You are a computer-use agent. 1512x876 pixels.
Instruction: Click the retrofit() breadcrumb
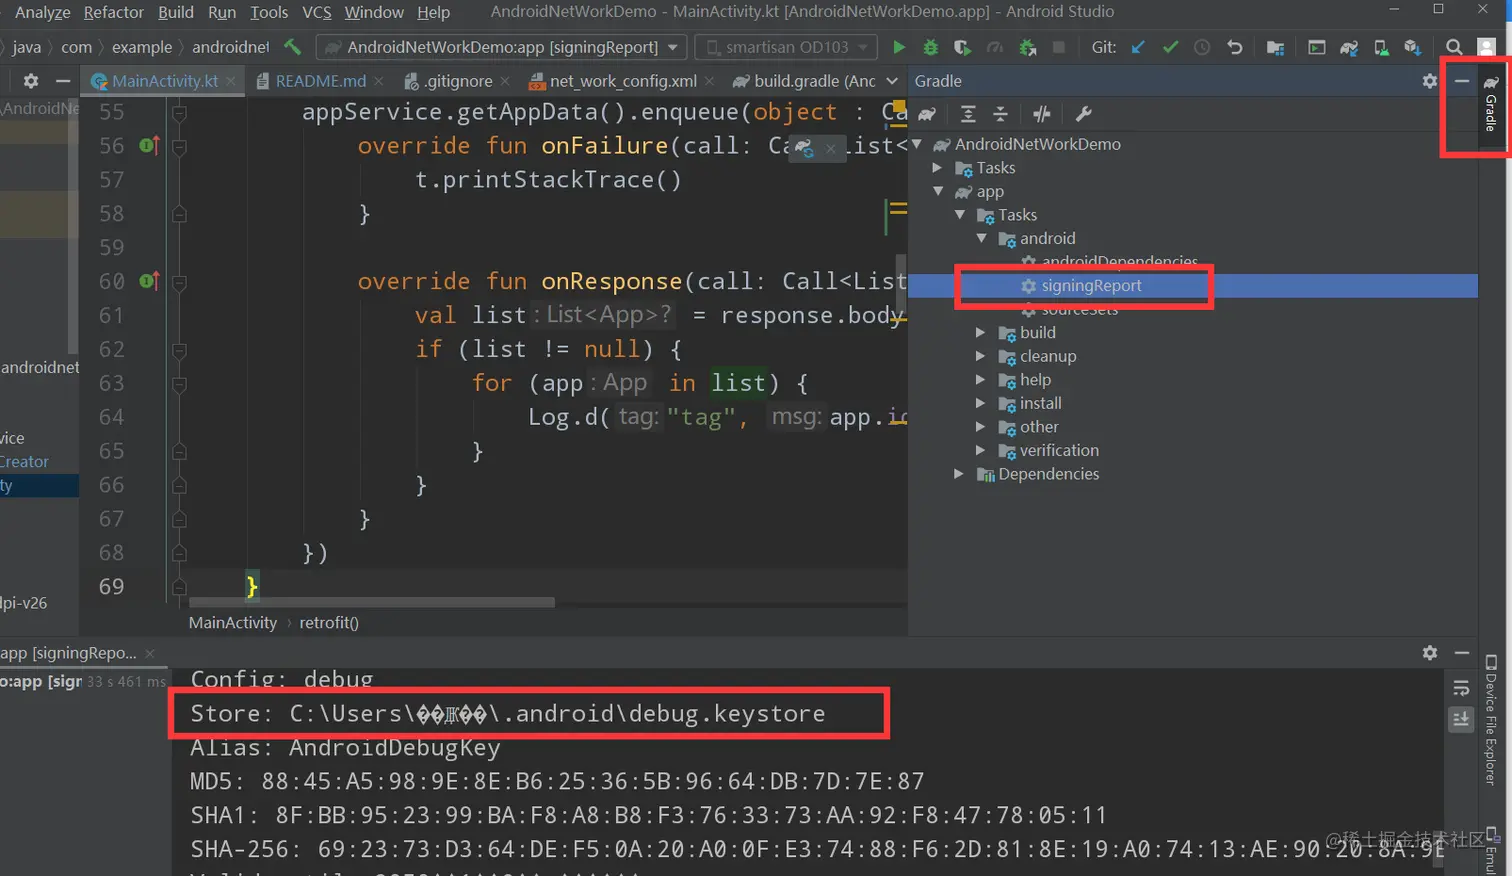329,622
